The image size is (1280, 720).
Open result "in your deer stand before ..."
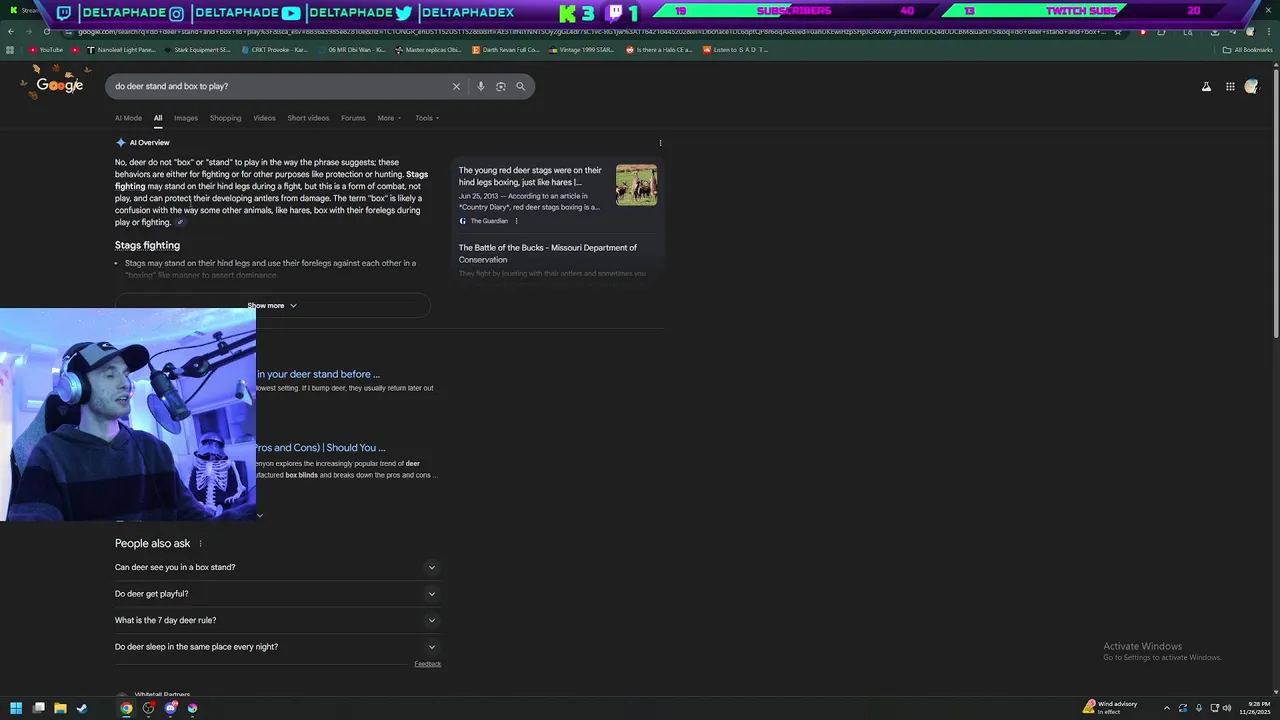(x=318, y=374)
